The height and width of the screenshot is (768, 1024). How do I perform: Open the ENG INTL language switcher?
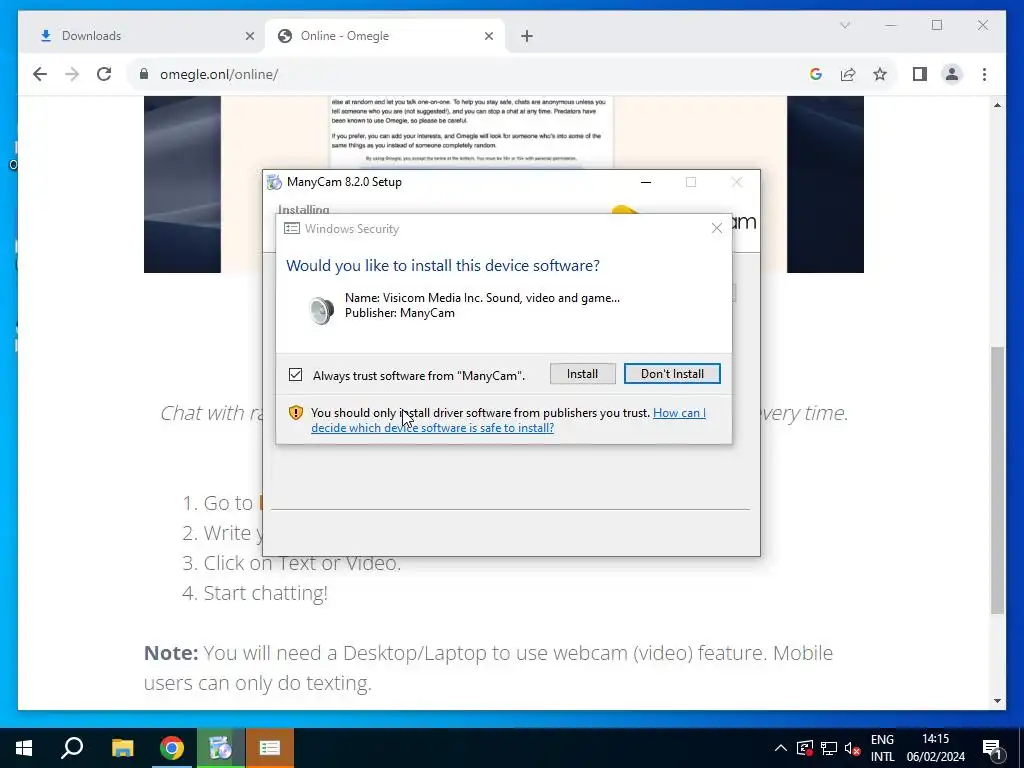[x=882, y=748]
